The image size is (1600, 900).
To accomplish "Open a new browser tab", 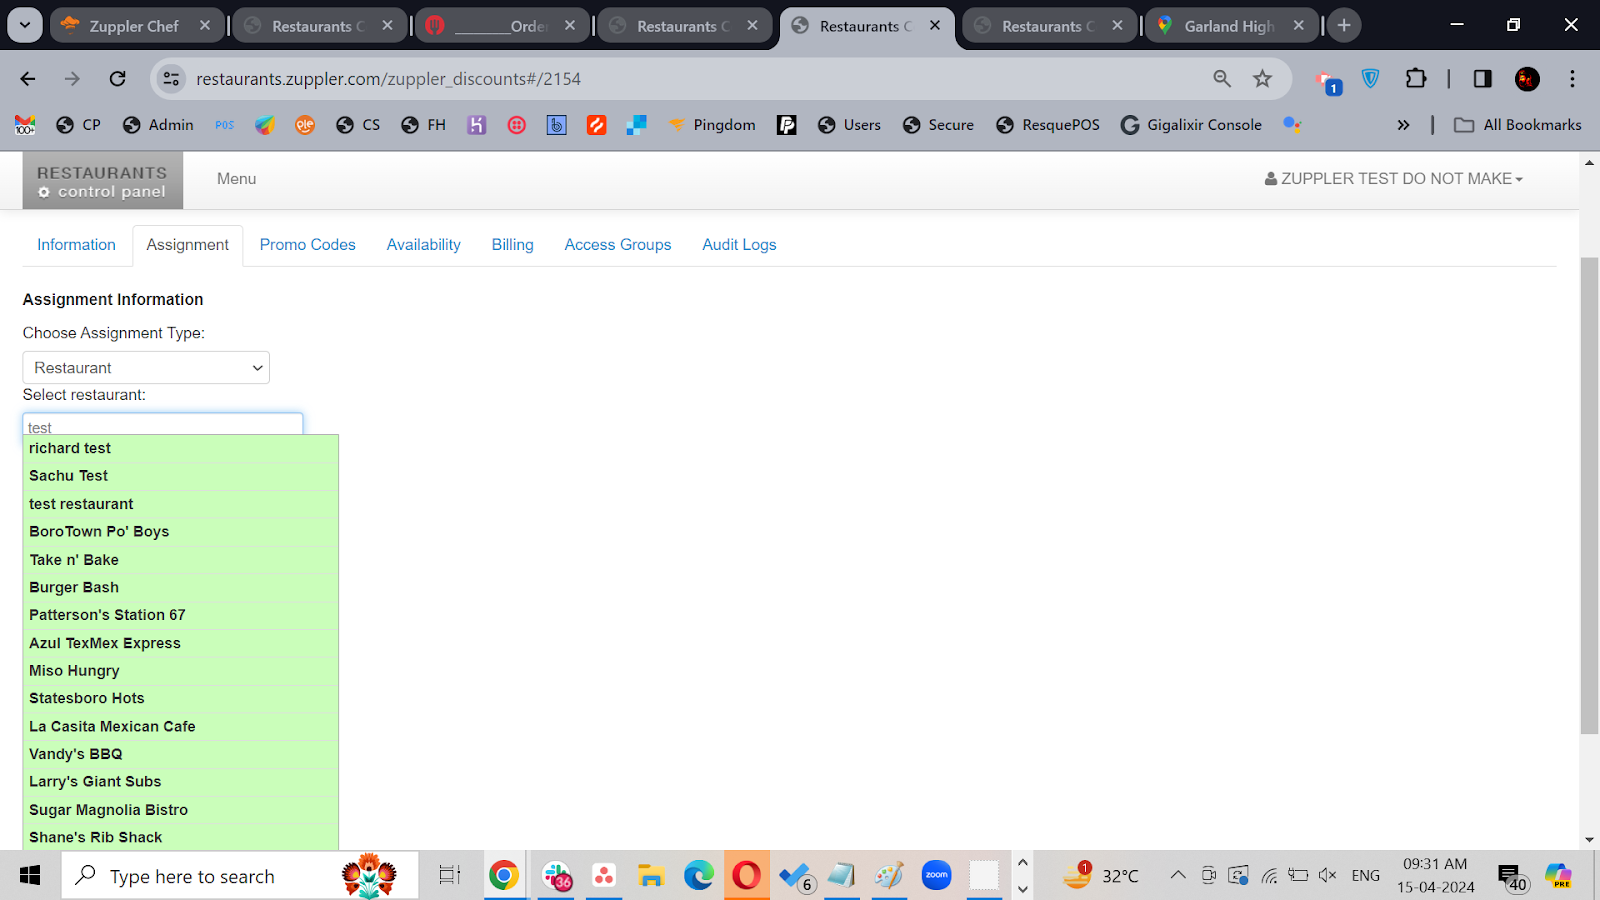I will pyautogui.click(x=1344, y=26).
